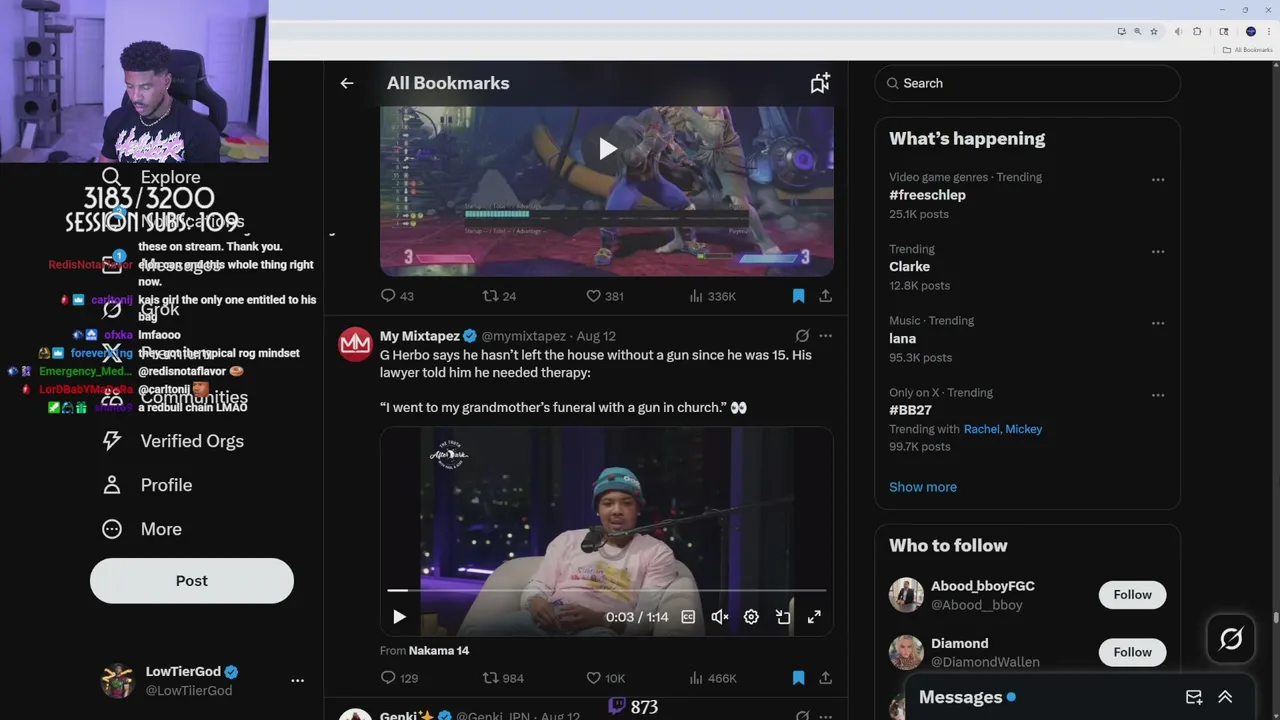Share the post with 466K views
1280x720 pixels.
click(825, 678)
